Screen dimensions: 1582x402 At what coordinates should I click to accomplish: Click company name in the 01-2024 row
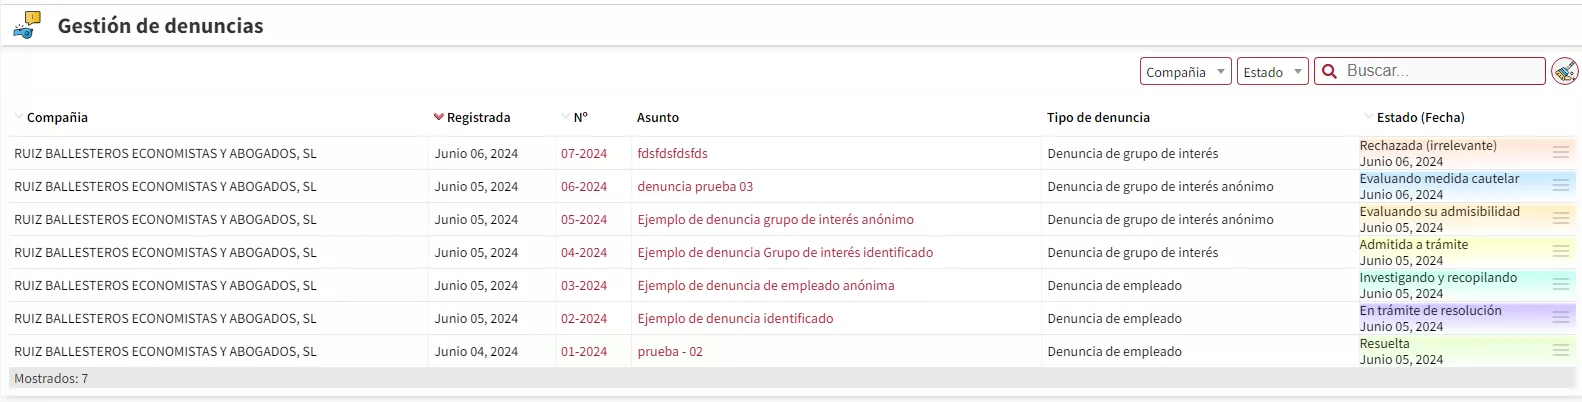[165, 351]
